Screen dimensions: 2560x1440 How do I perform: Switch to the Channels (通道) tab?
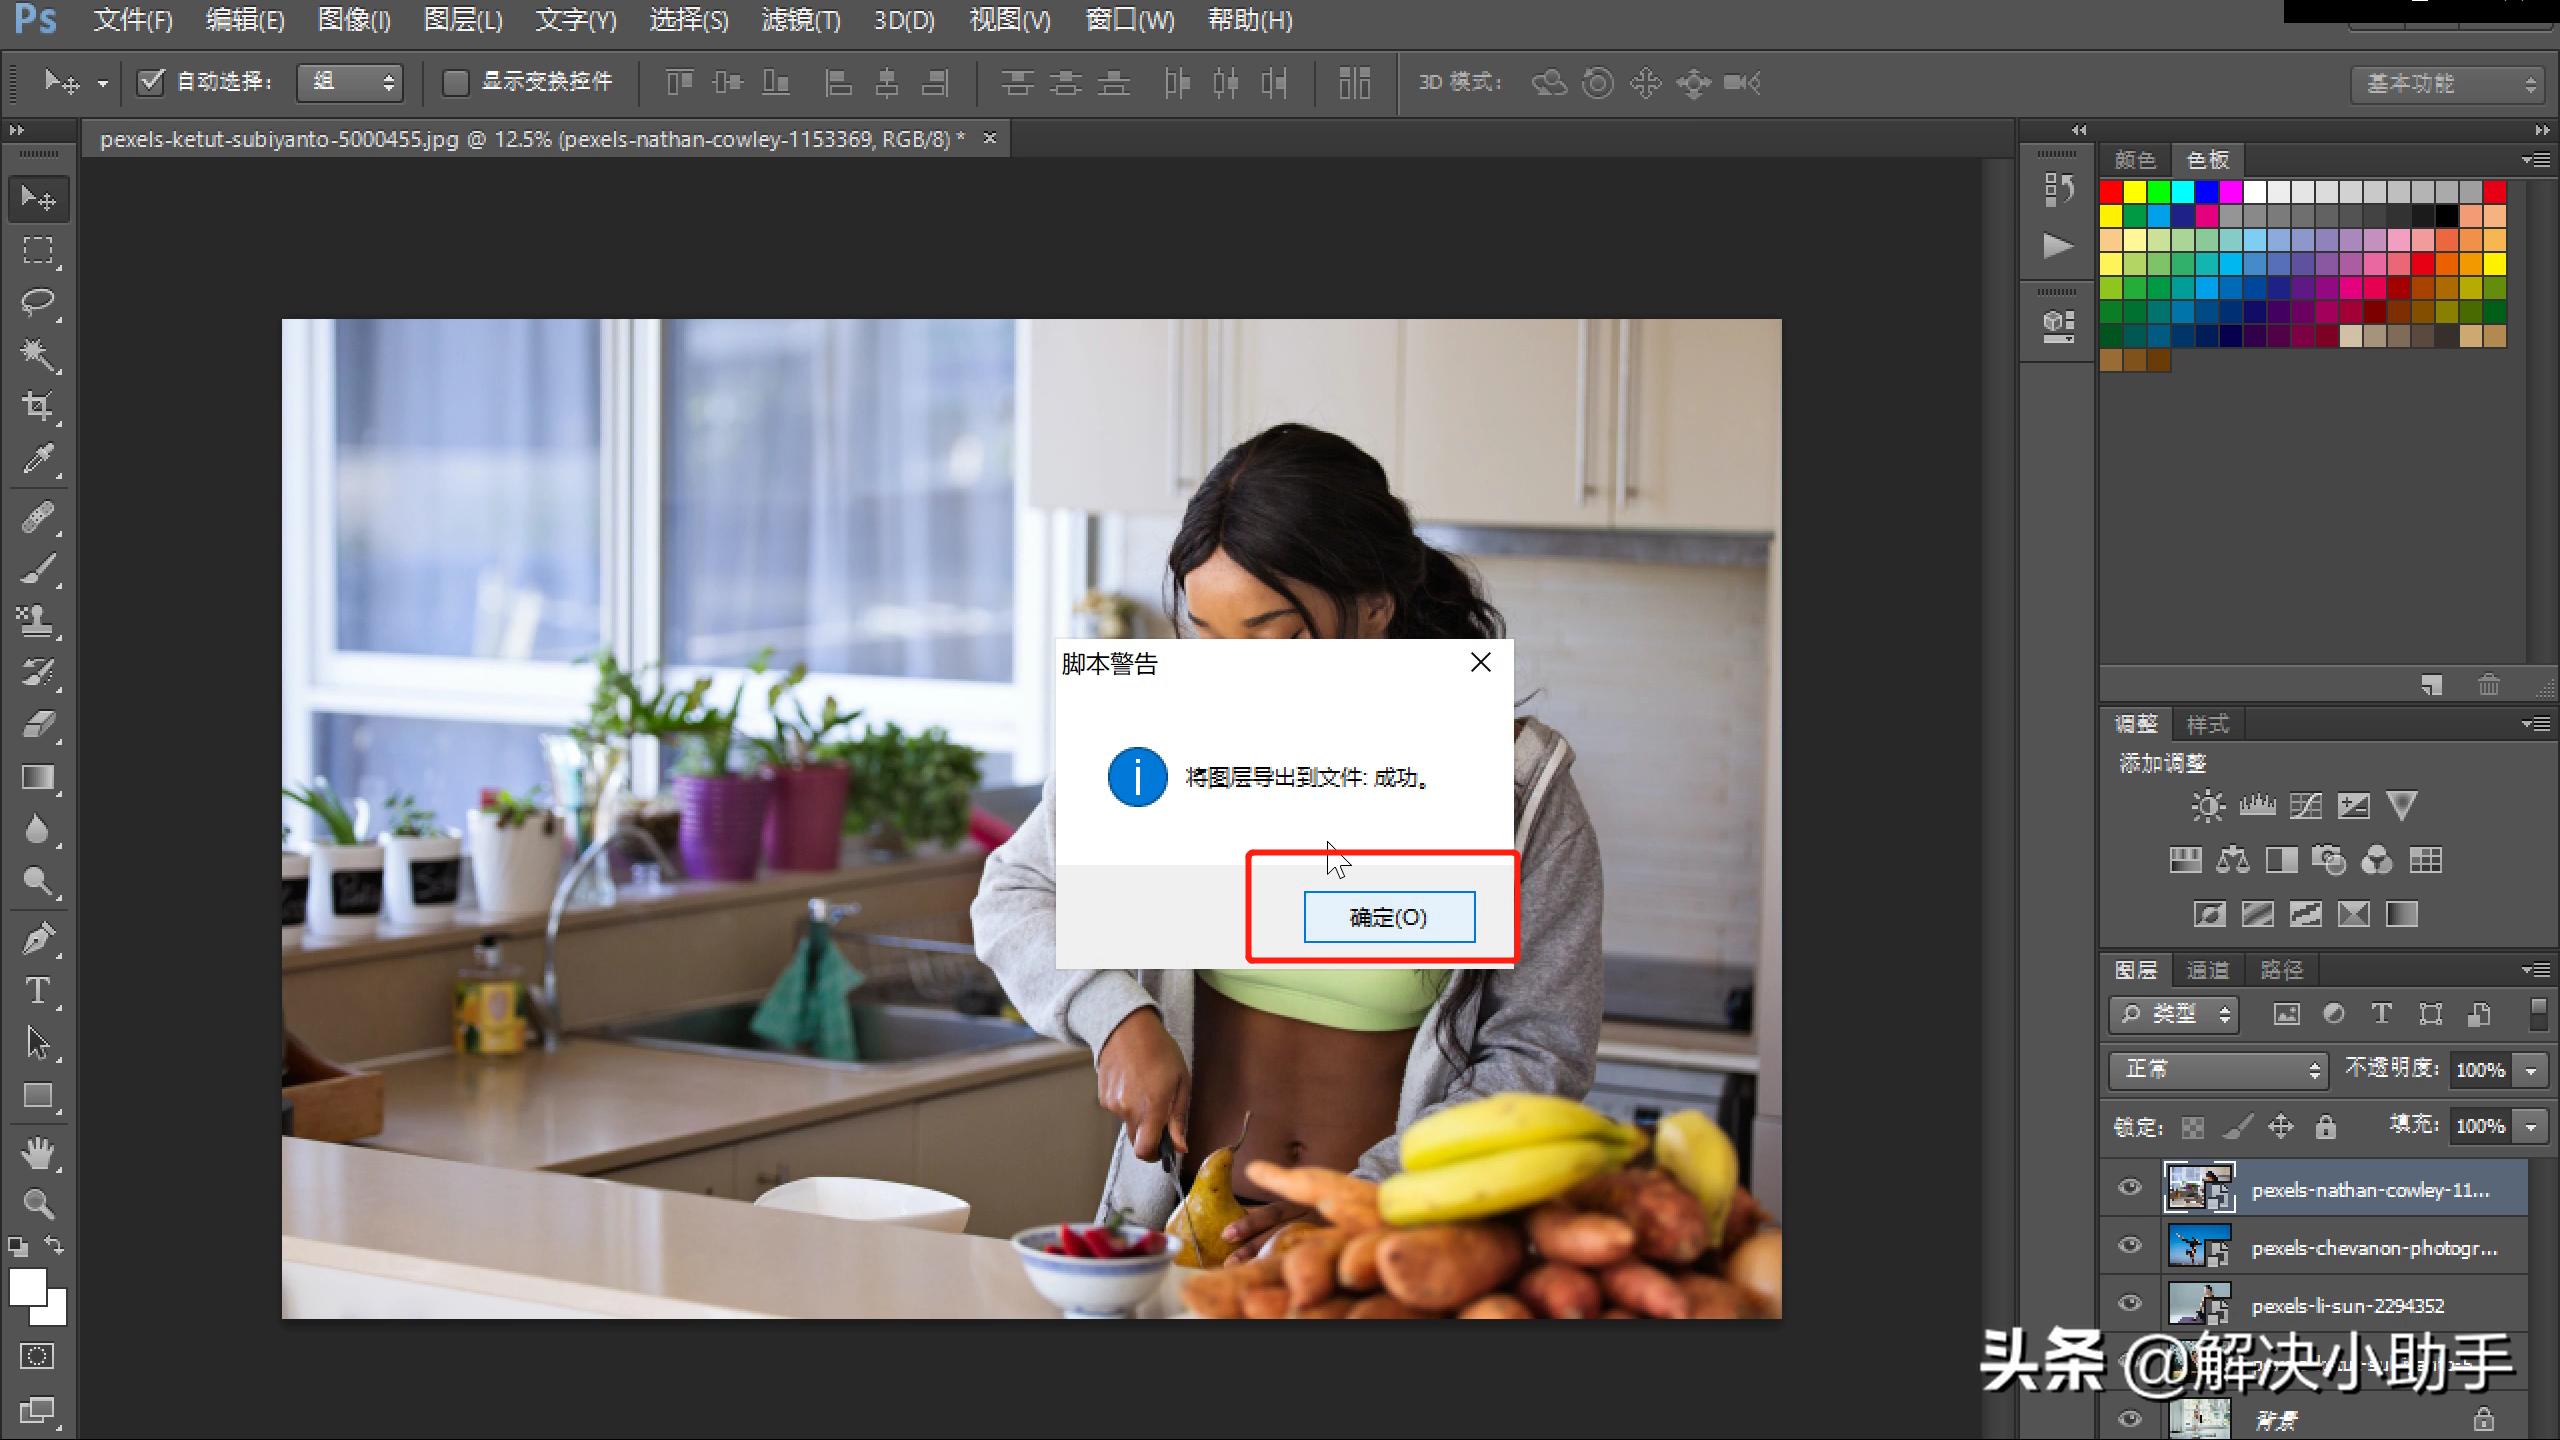pyautogui.click(x=2207, y=969)
